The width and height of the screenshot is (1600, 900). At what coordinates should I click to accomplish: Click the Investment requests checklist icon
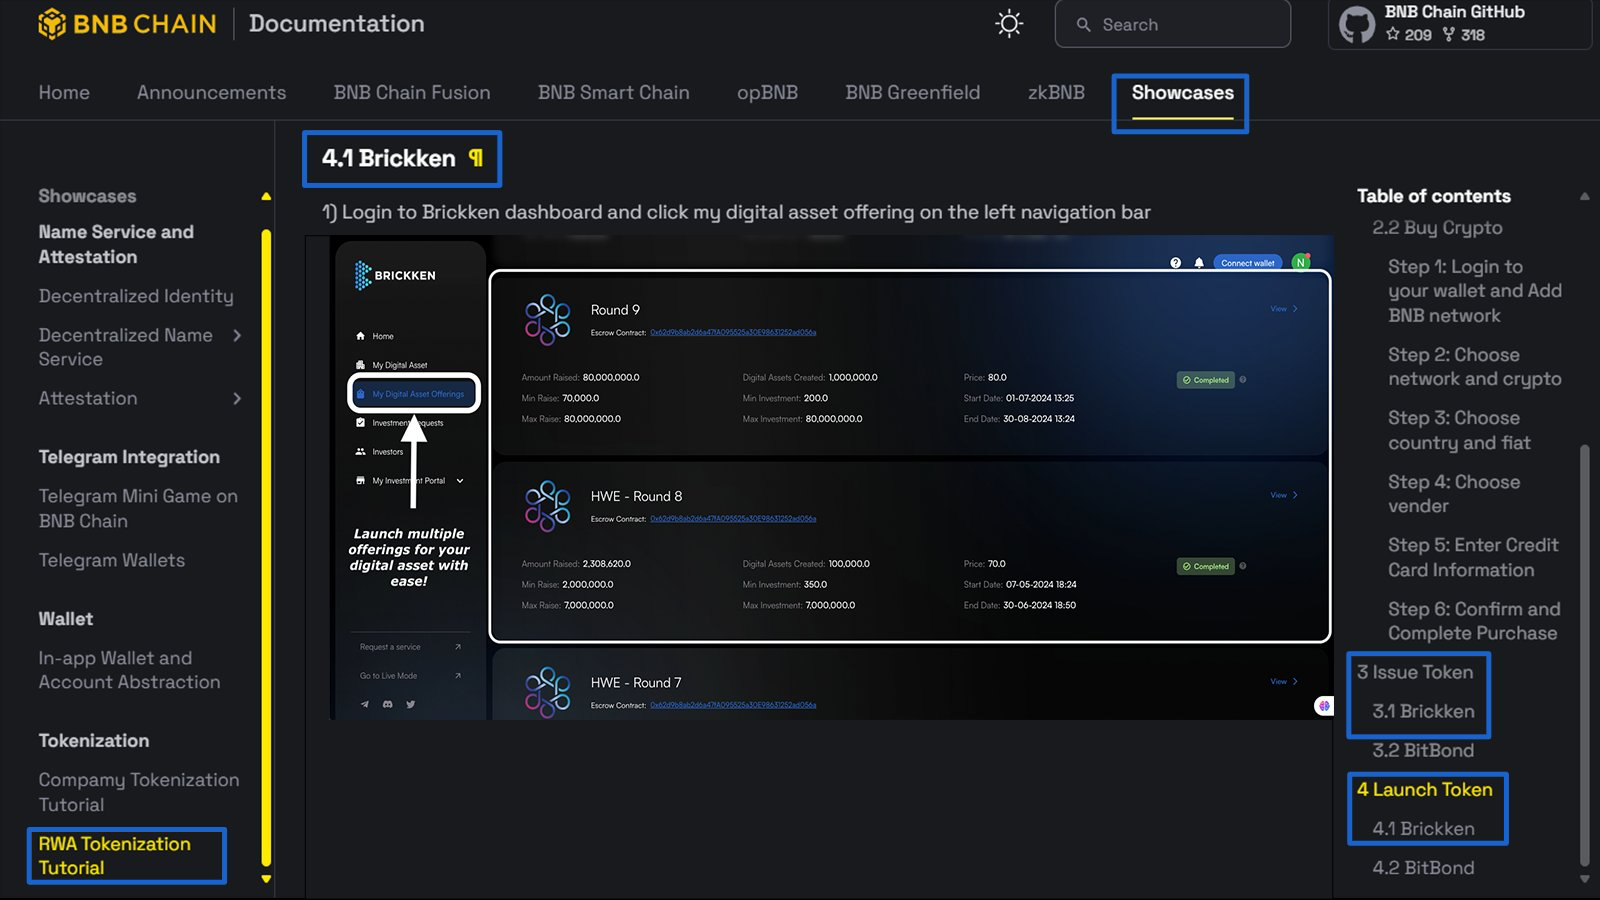[x=360, y=423]
